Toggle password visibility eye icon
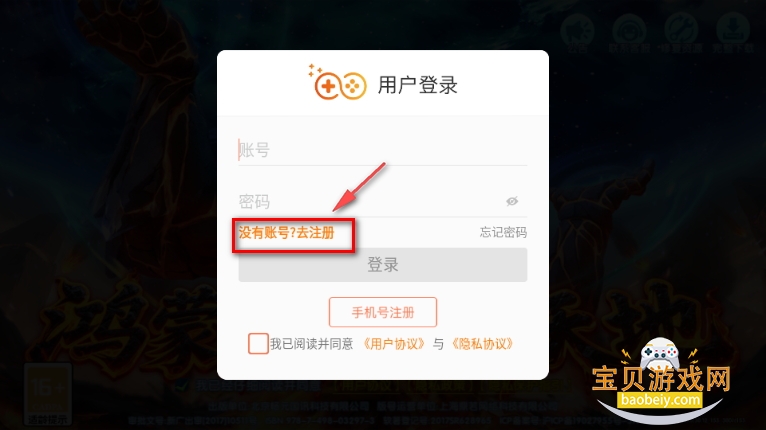Screen dimensions: 766x430 tap(511, 201)
